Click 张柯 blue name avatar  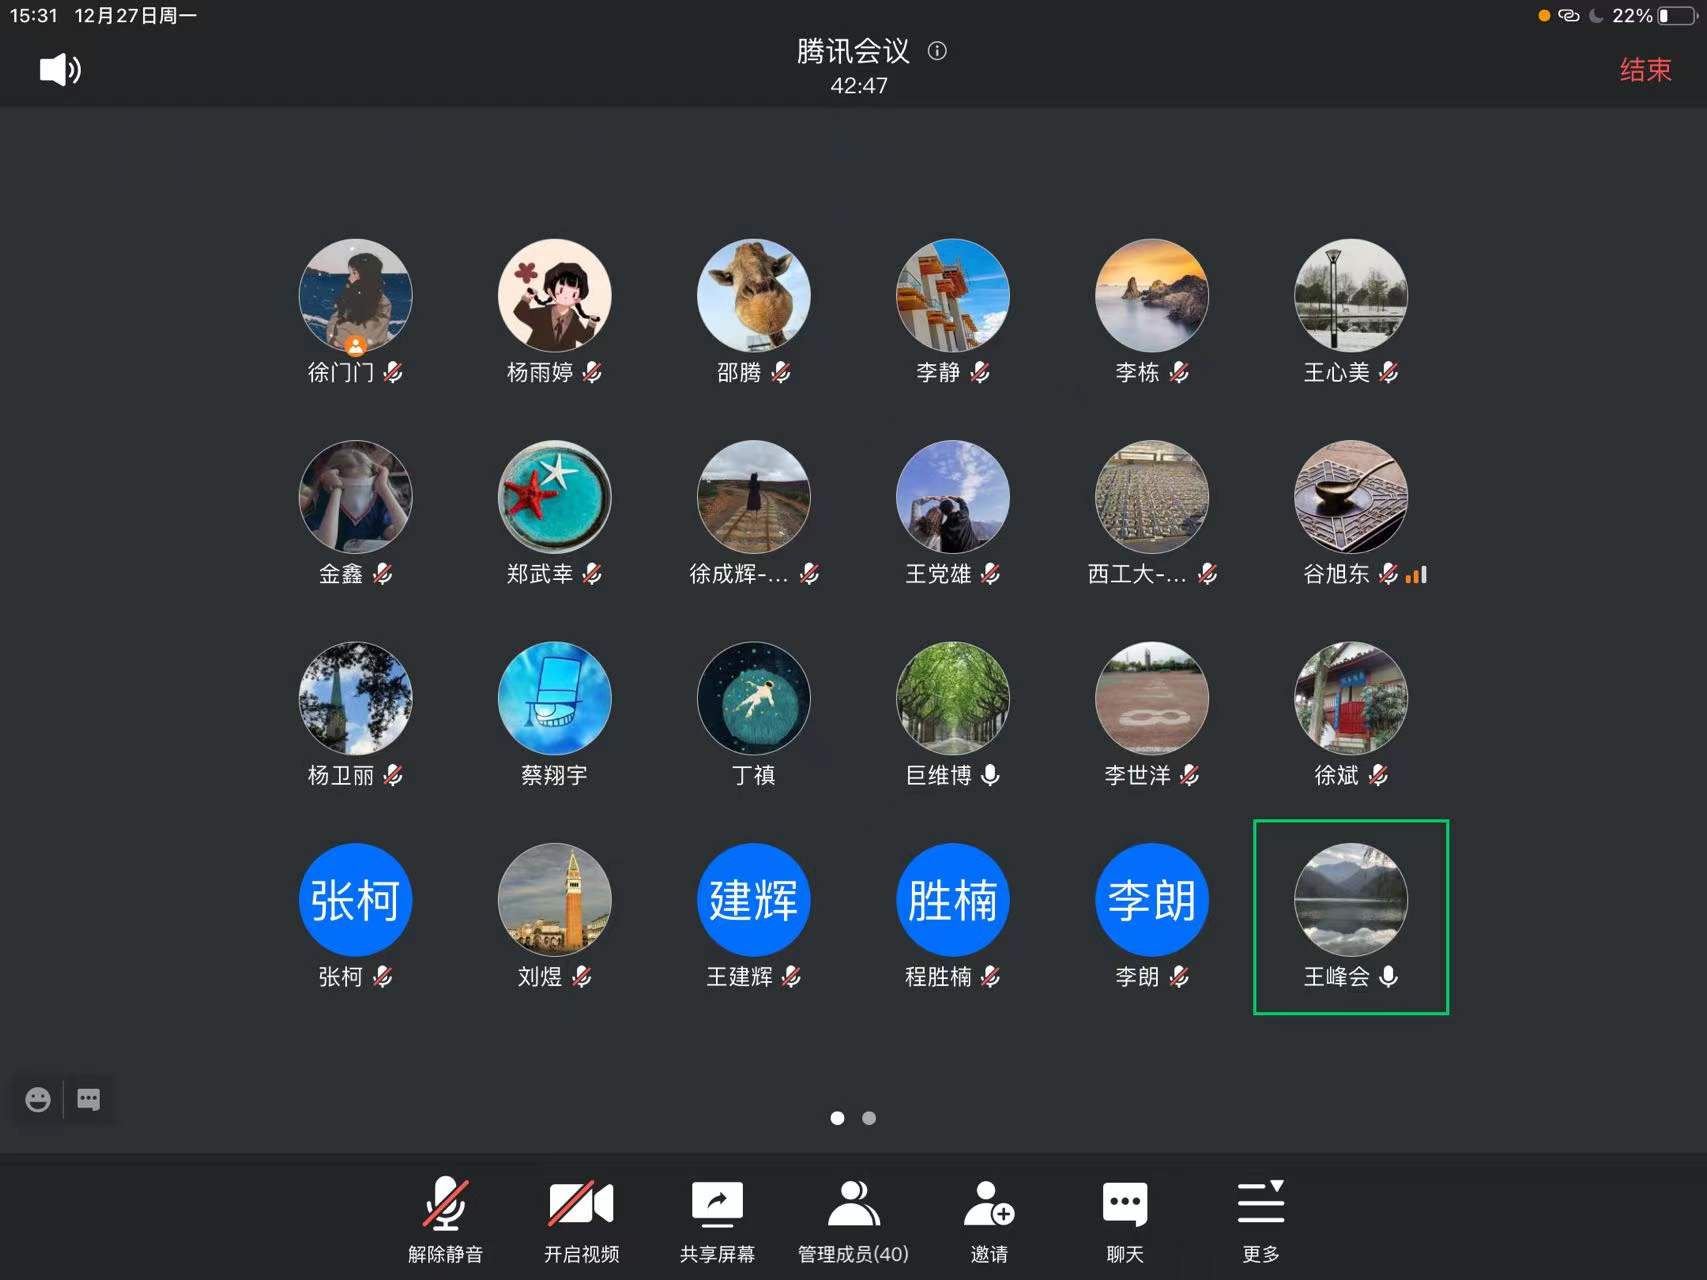coord(355,899)
